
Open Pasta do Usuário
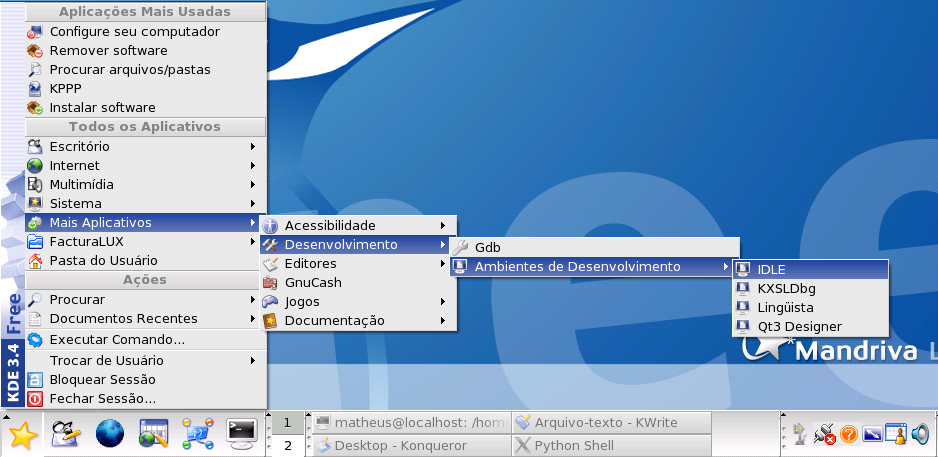point(145,261)
